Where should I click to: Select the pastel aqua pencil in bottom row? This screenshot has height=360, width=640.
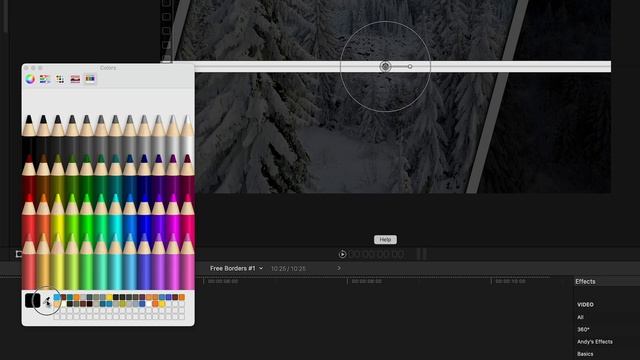115,261
